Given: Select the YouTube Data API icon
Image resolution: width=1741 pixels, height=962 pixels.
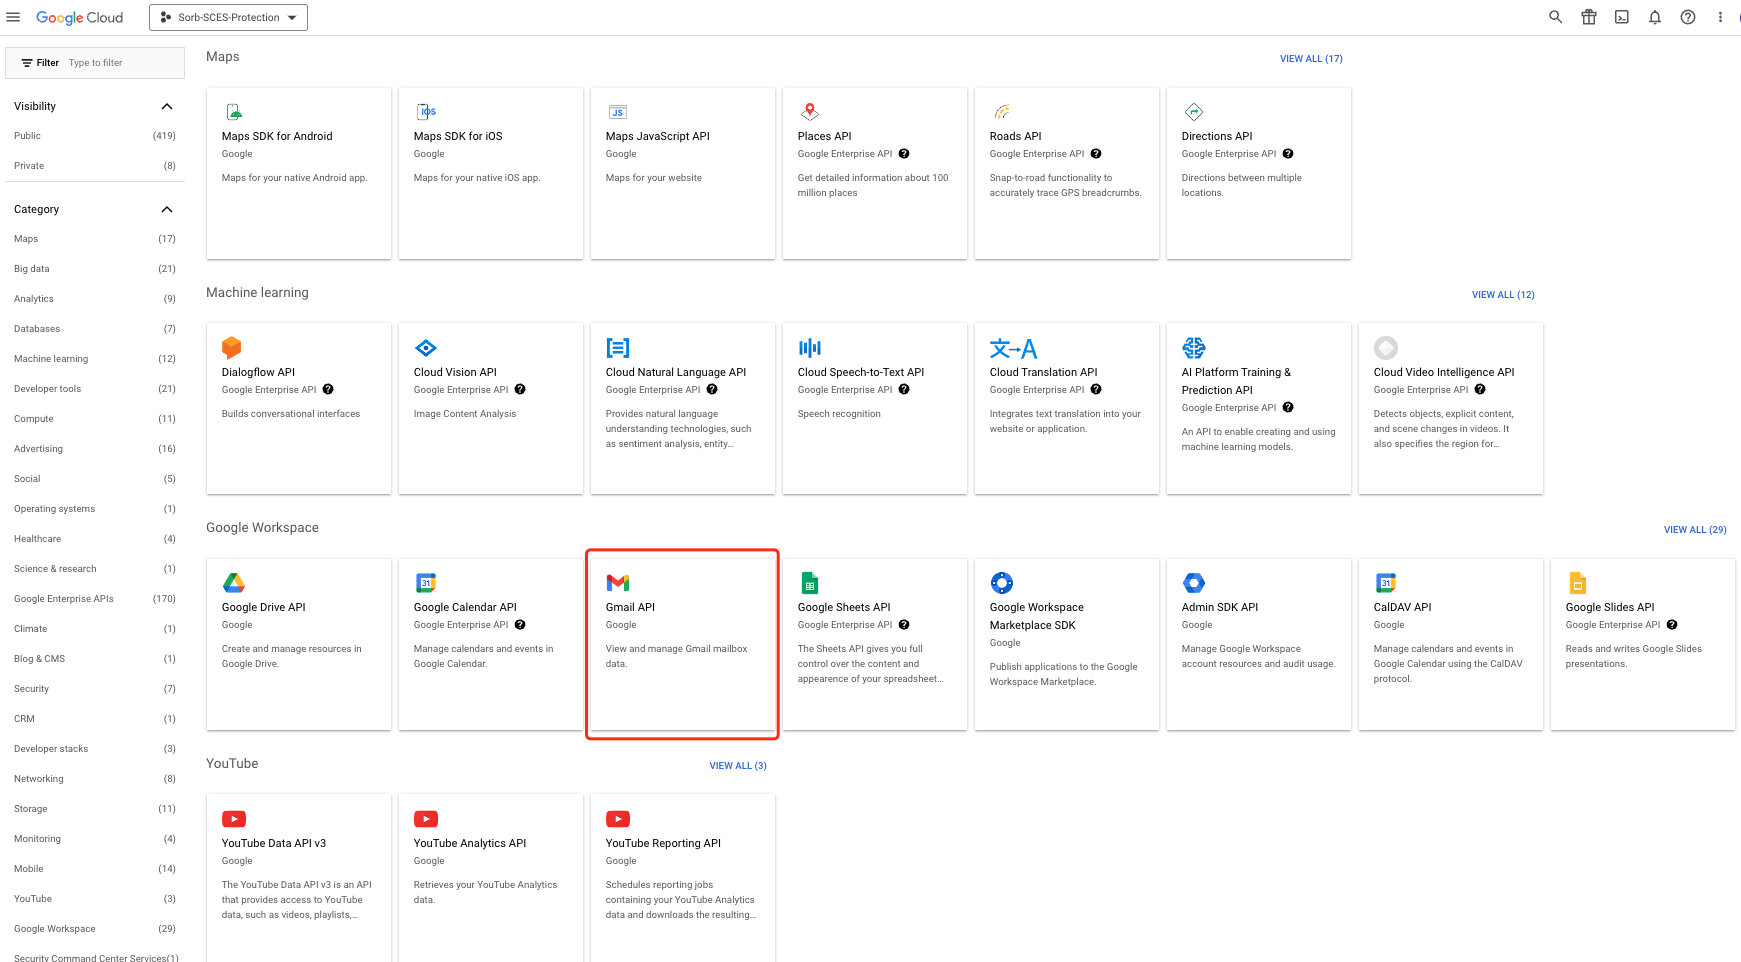Looking at the screenshot, I should pos(234,818).
